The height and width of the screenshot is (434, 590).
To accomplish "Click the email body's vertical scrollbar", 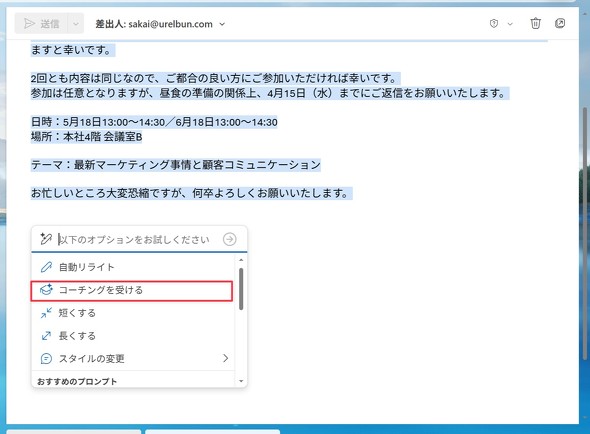I will (x=584, y=233).
